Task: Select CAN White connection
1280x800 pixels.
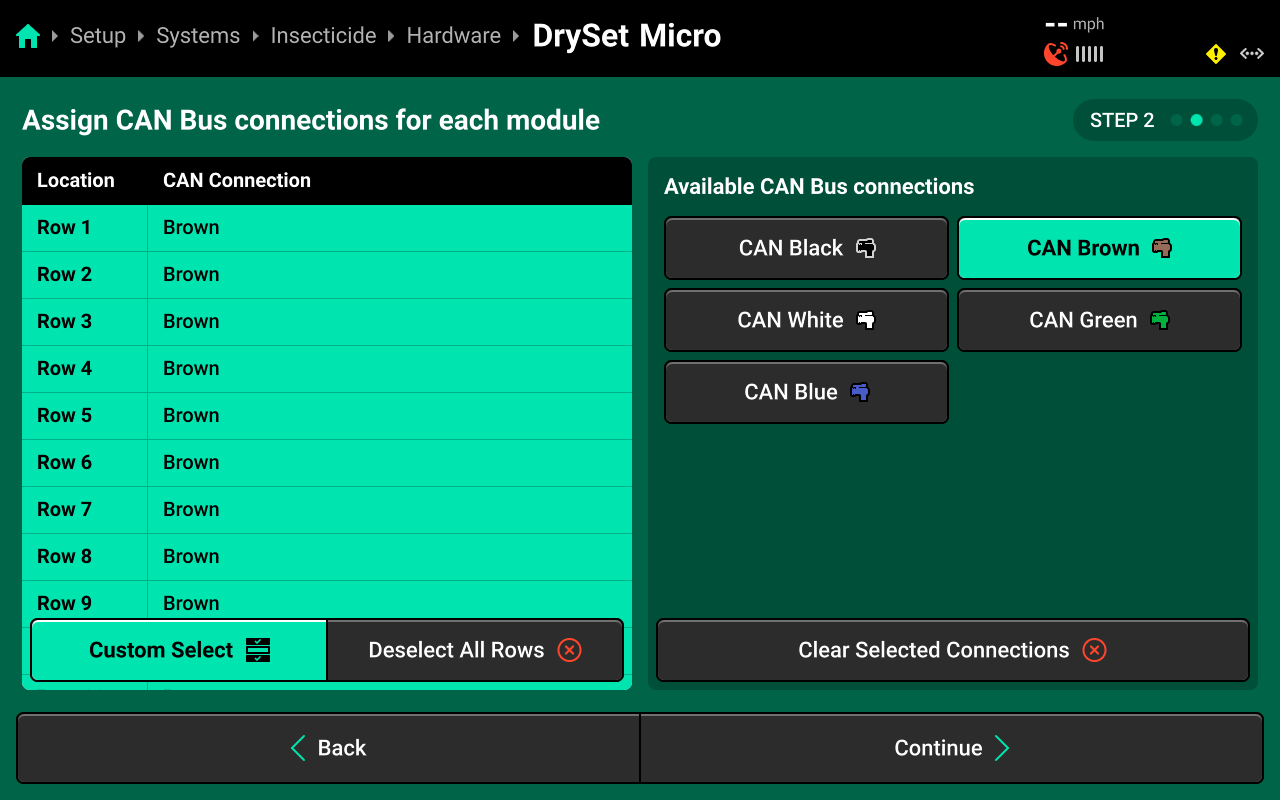Action: pos(806,320)
